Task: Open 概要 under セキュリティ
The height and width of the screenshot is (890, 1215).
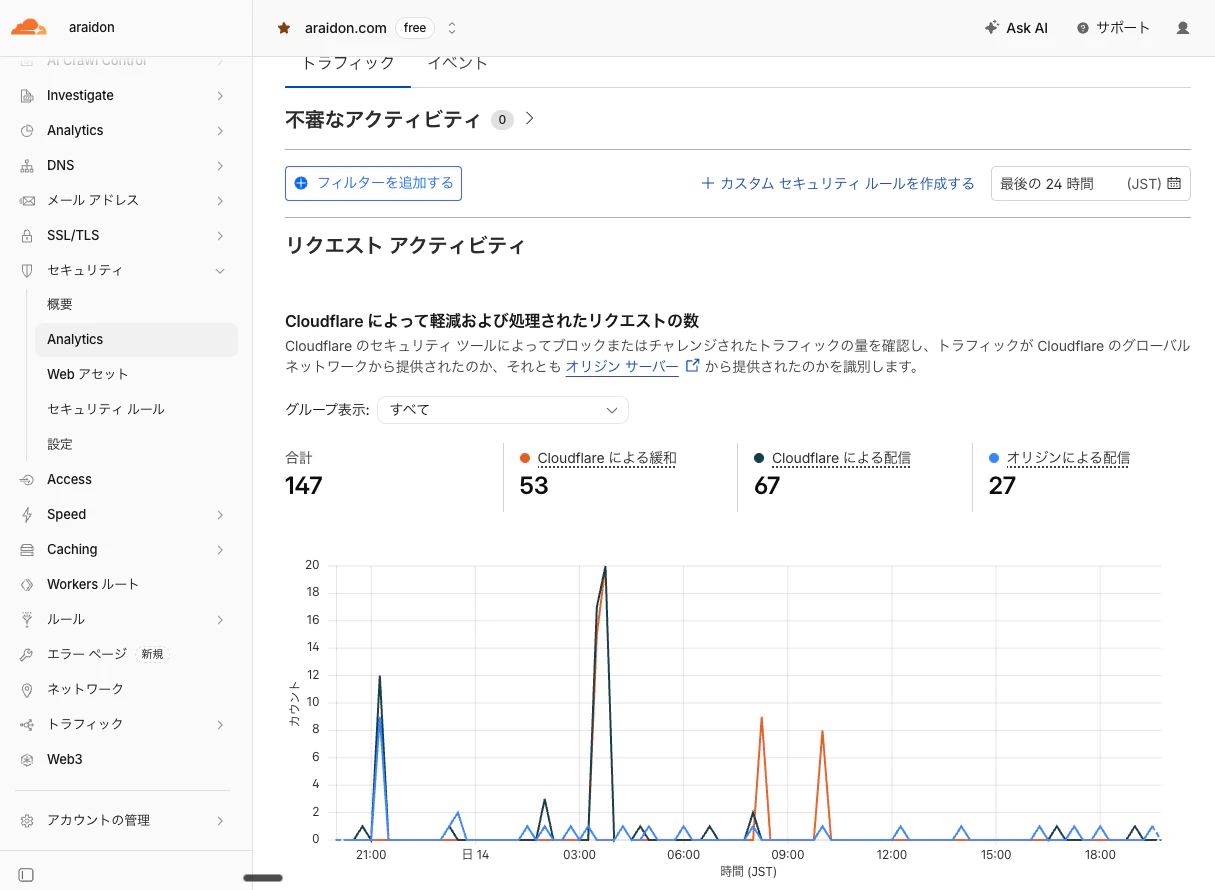Action: [60, 305]
